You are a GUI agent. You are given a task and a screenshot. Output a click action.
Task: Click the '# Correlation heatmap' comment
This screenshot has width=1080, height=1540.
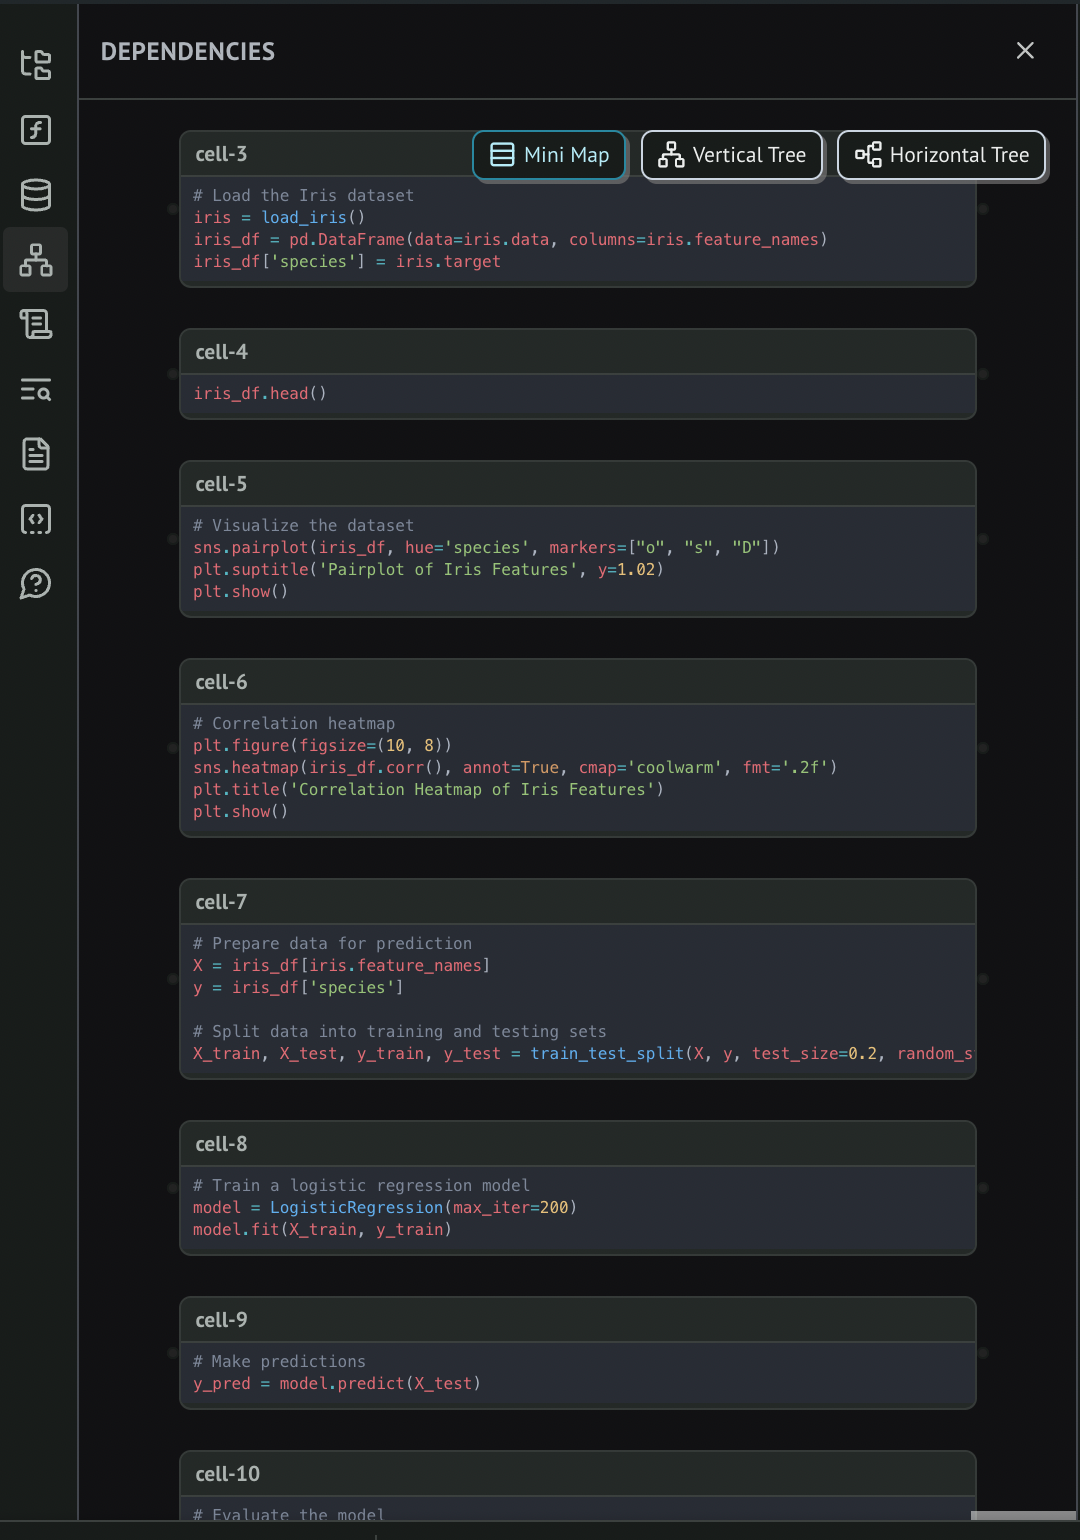point(294,724)
